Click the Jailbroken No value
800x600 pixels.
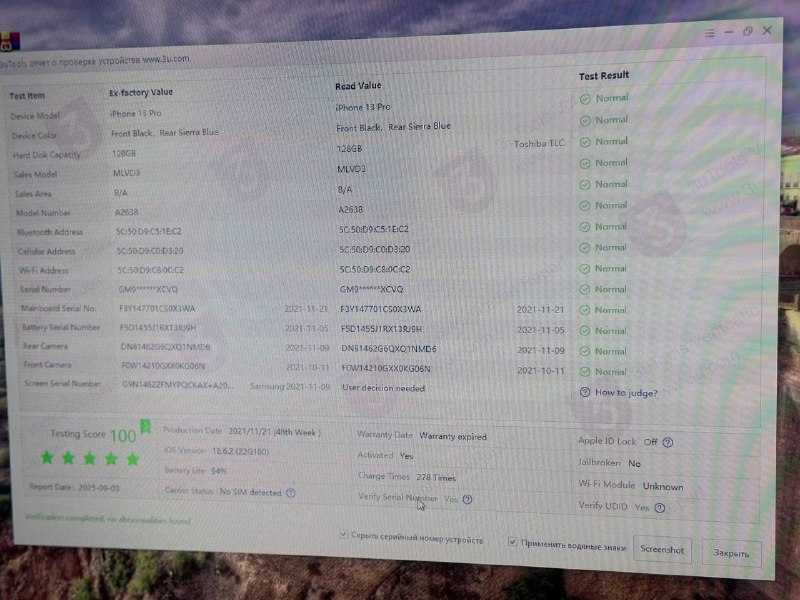coord(634,464)
